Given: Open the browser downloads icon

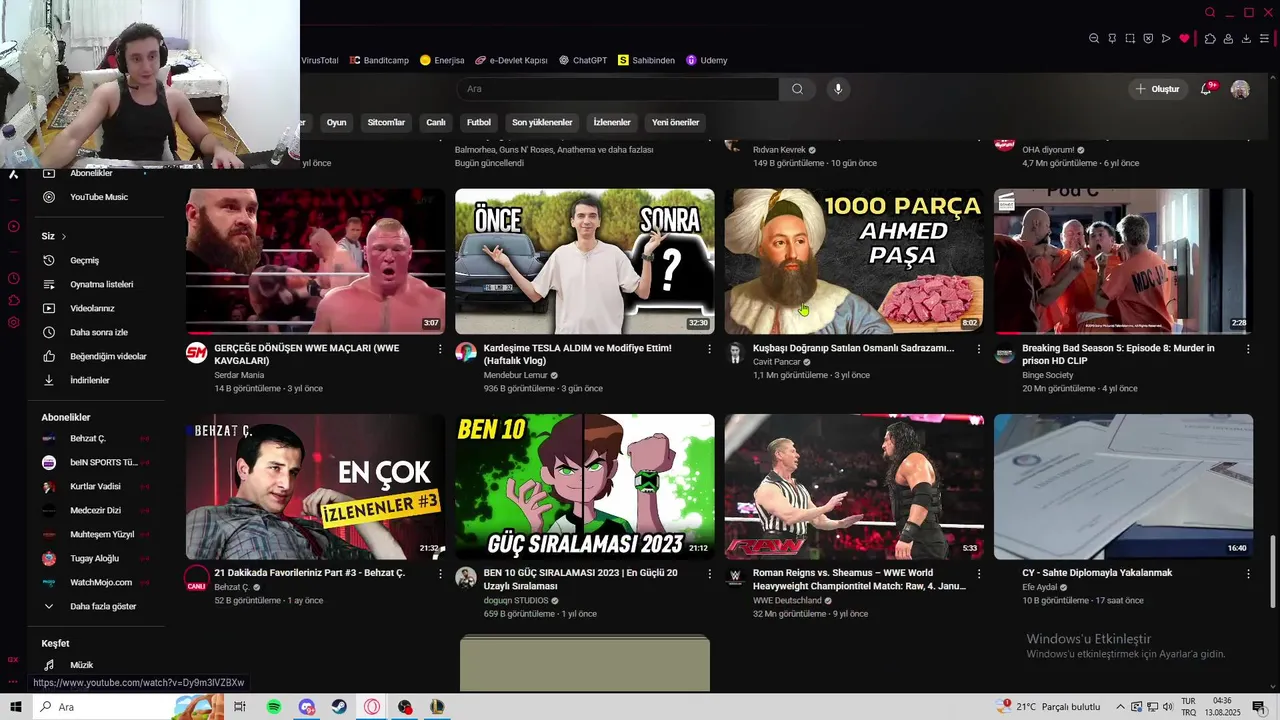Looking at the screenshot, I should click(1246, 38).
